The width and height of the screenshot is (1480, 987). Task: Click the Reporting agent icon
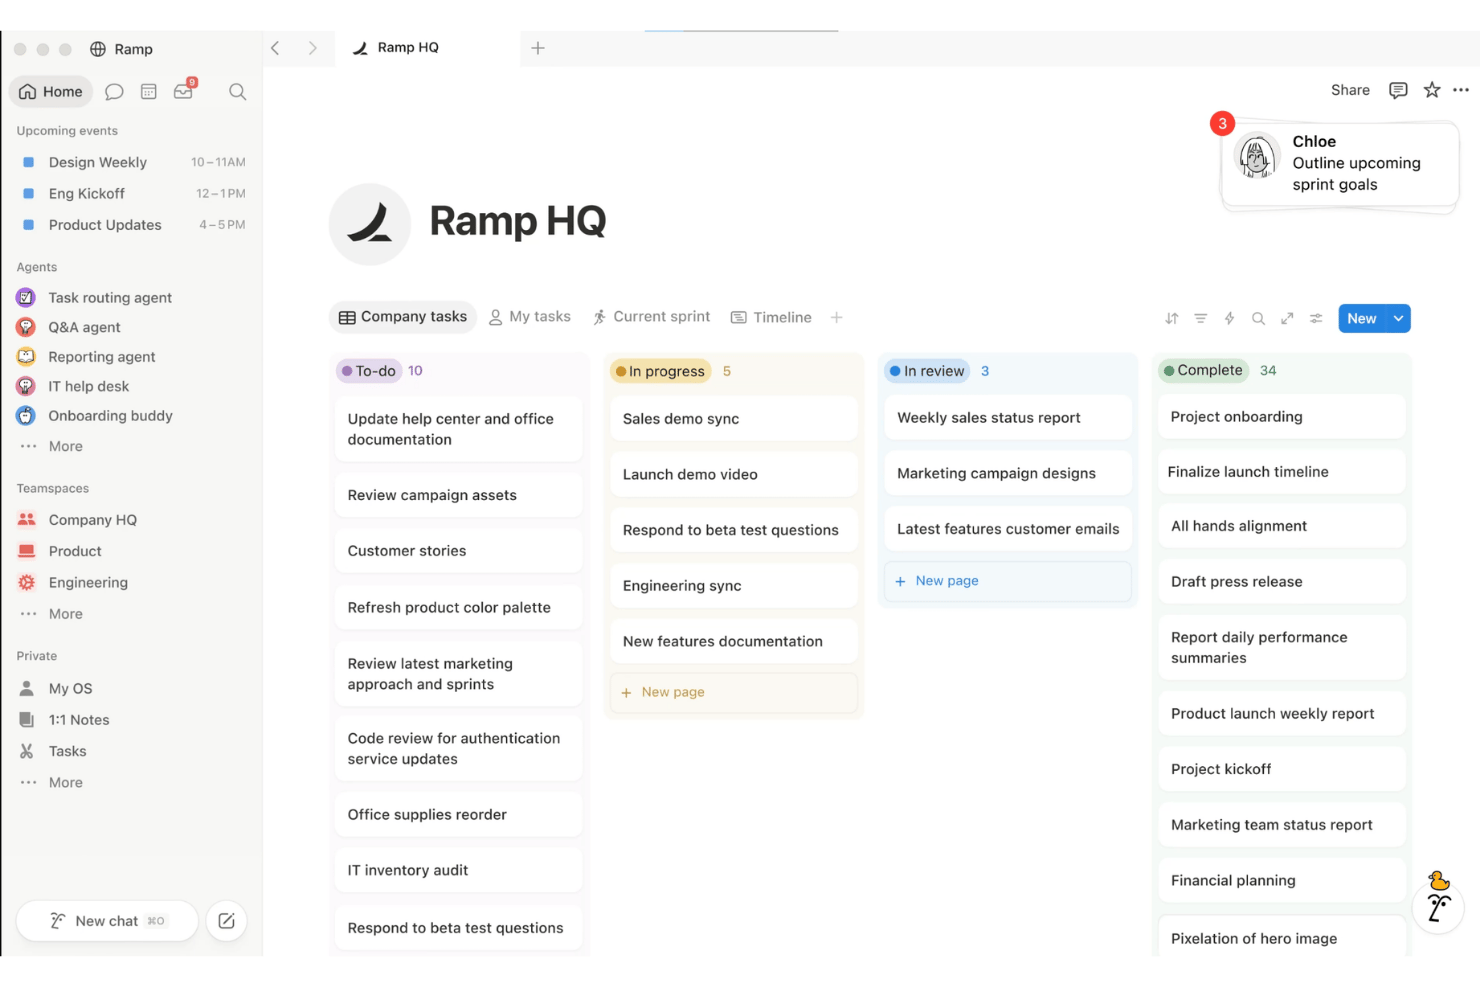pyautogui.click(x=27, y=356)
